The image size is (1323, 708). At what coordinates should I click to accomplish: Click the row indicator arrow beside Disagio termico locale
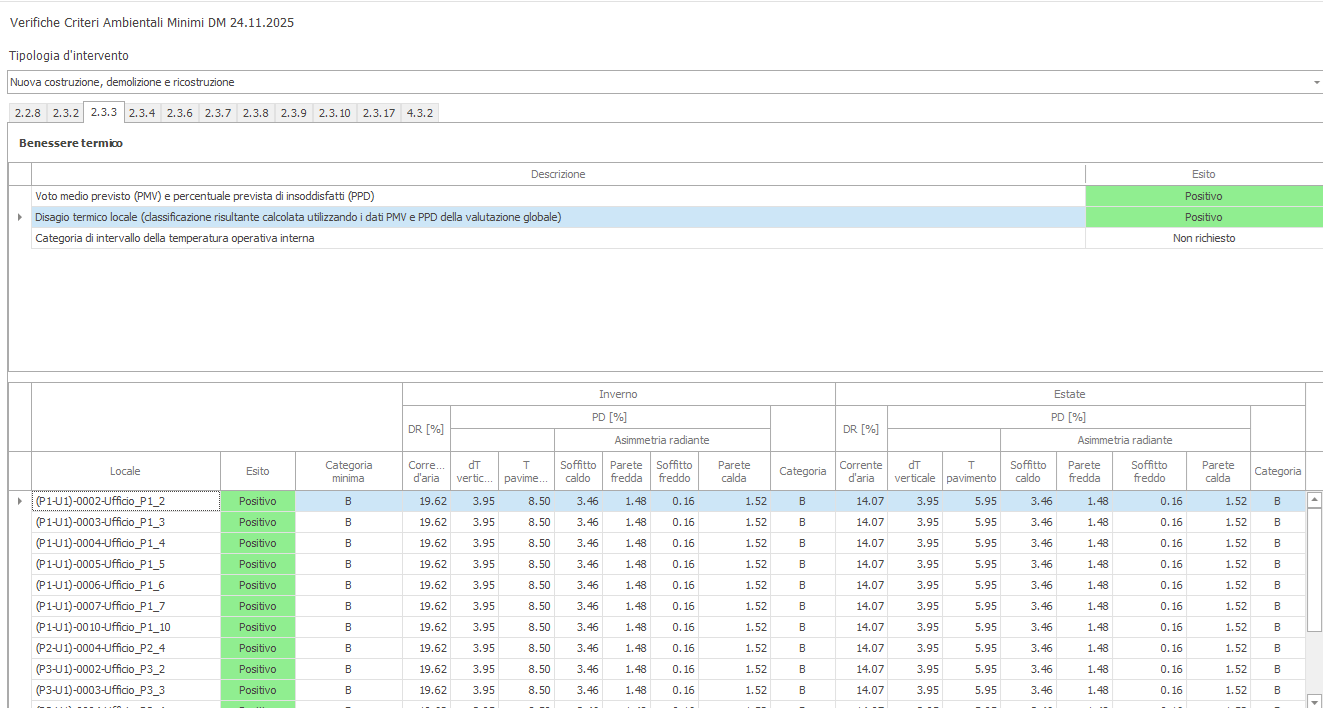[20, 217]
